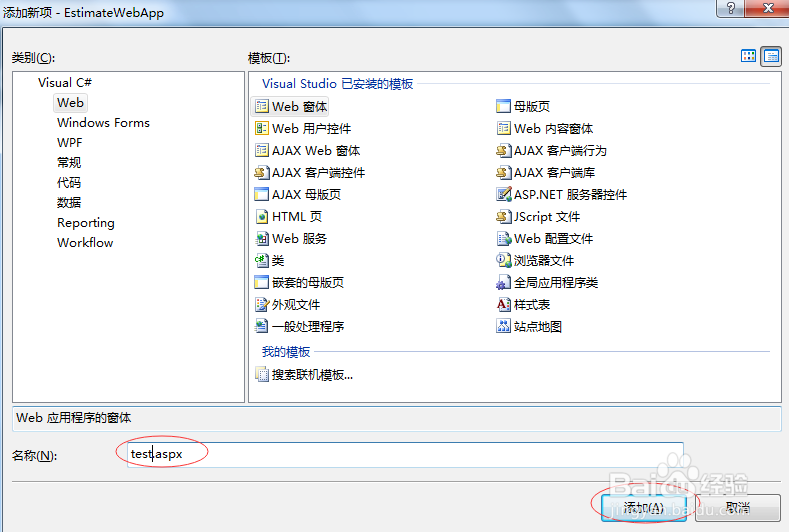Select the 一般处理程序 template icon
The image size is (789, 532).
[262, 326]
